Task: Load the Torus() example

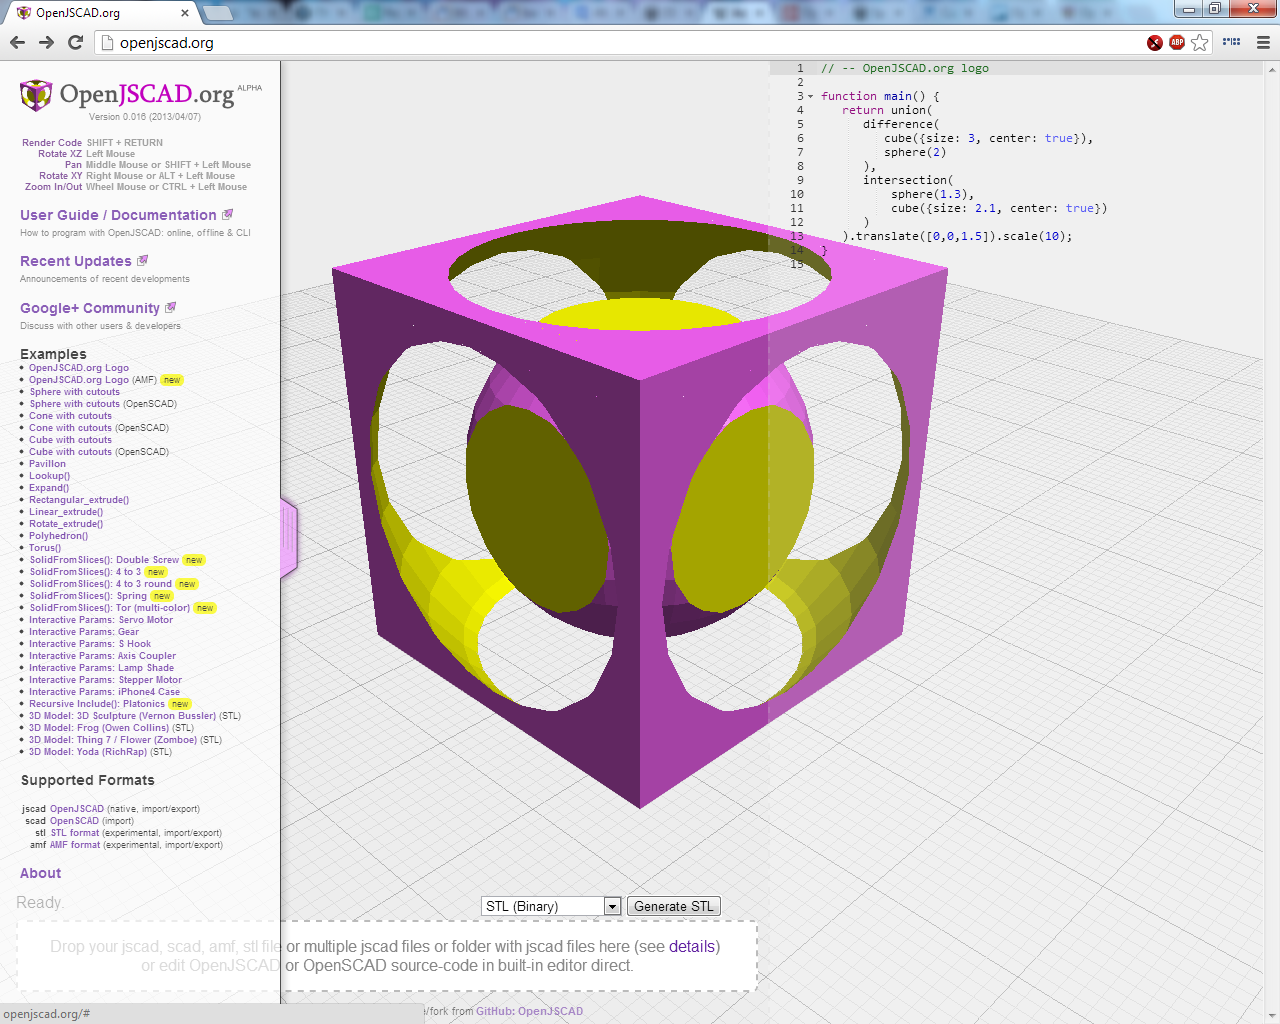Action: point(45,548)
